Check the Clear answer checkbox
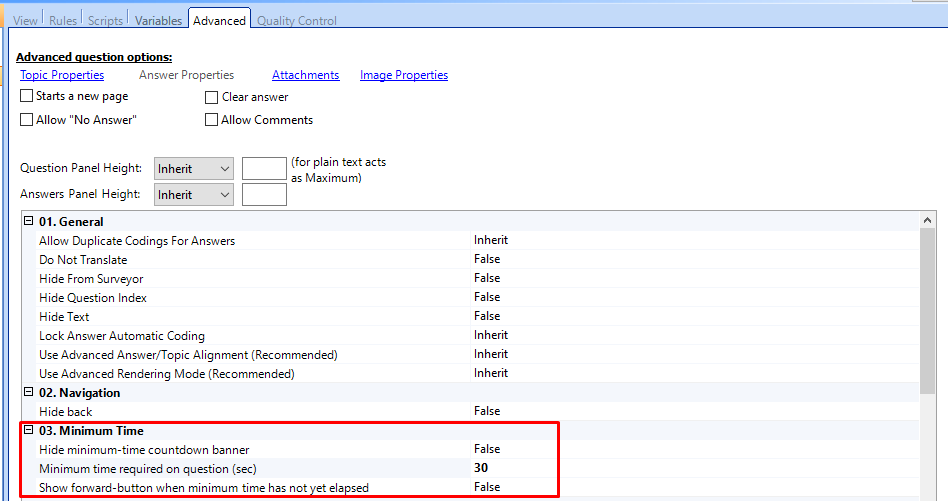The image size is (948, 501). click(212, 97)
